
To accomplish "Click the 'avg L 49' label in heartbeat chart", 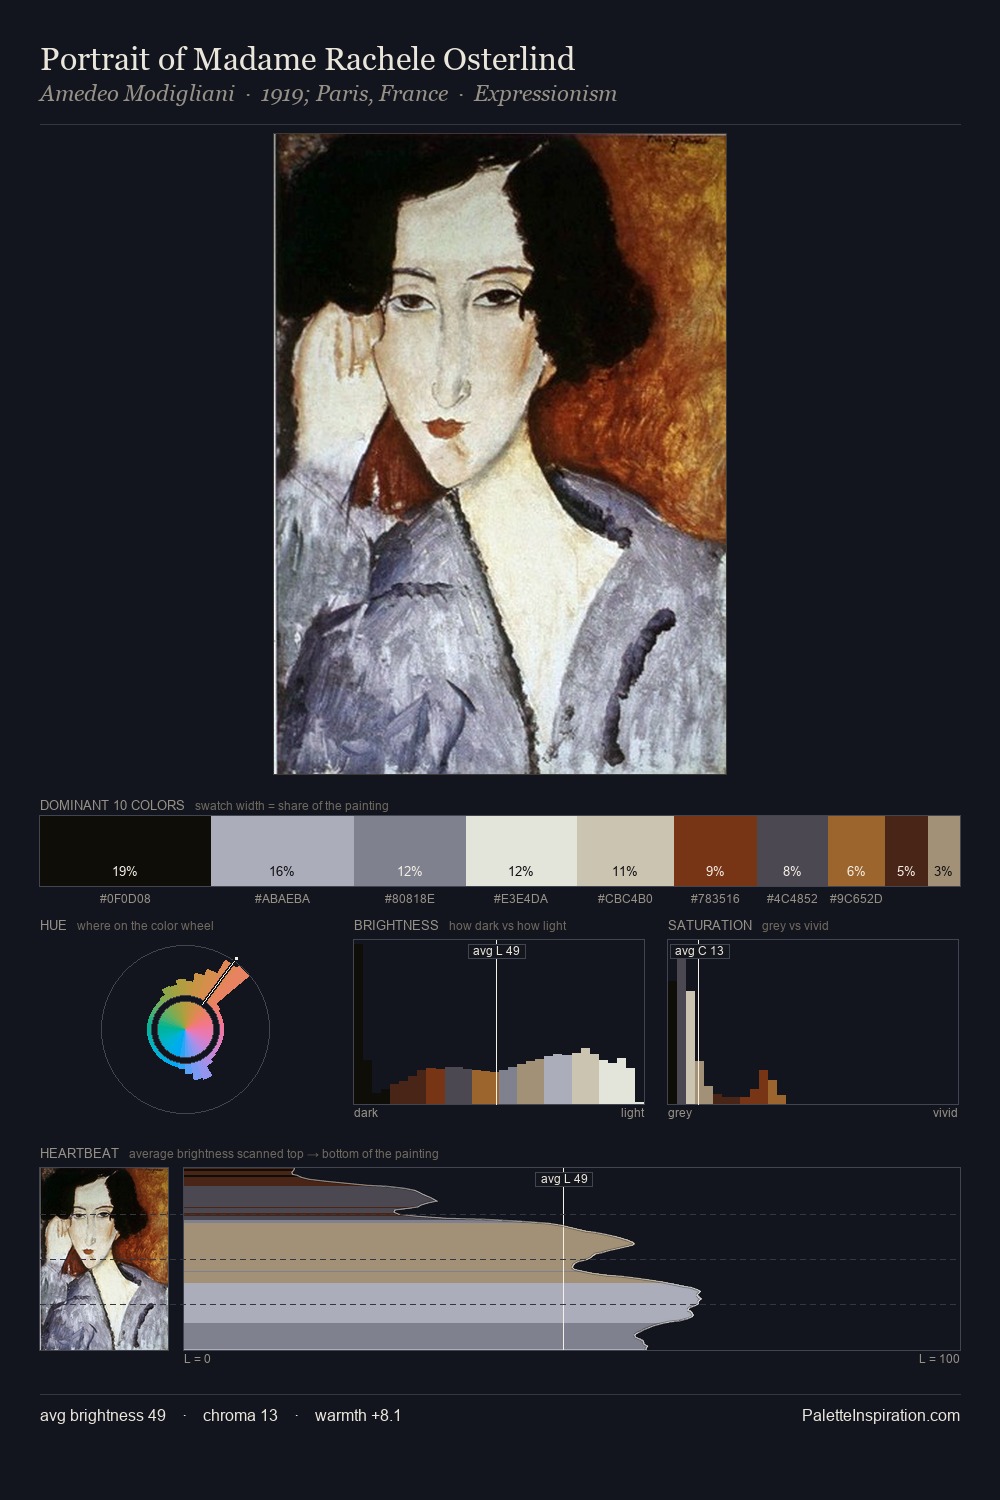I will coord(564,1179).
